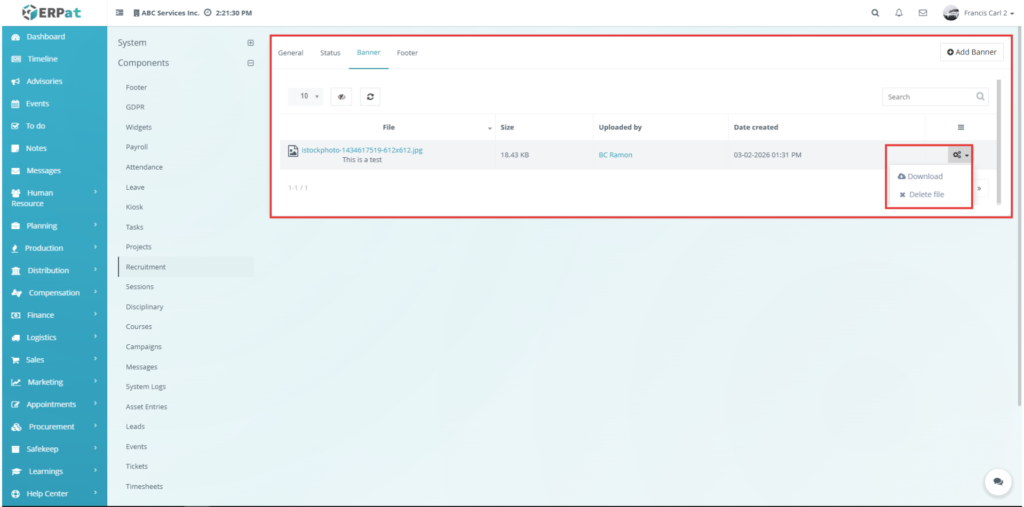The width and height of the screenshot is (1024, 507).
Task: Click the ABC Services Inc. company name
Action: [170, 12]
